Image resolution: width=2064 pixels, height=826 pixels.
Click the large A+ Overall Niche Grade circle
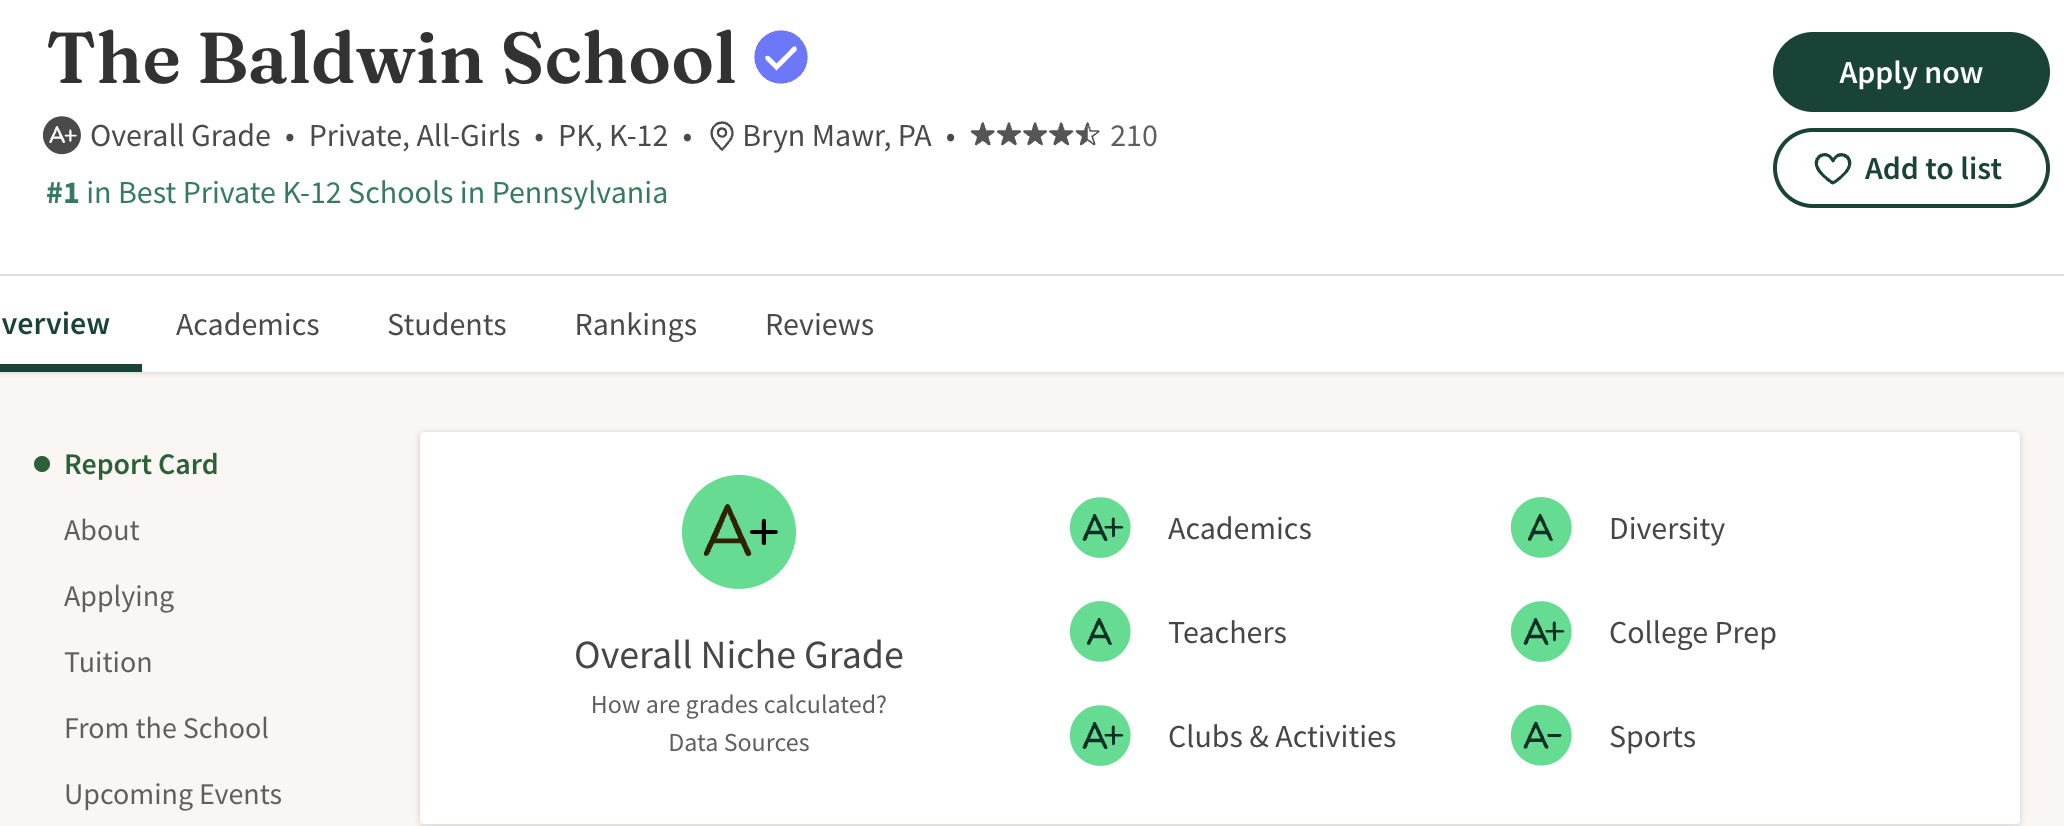point(739,532)
